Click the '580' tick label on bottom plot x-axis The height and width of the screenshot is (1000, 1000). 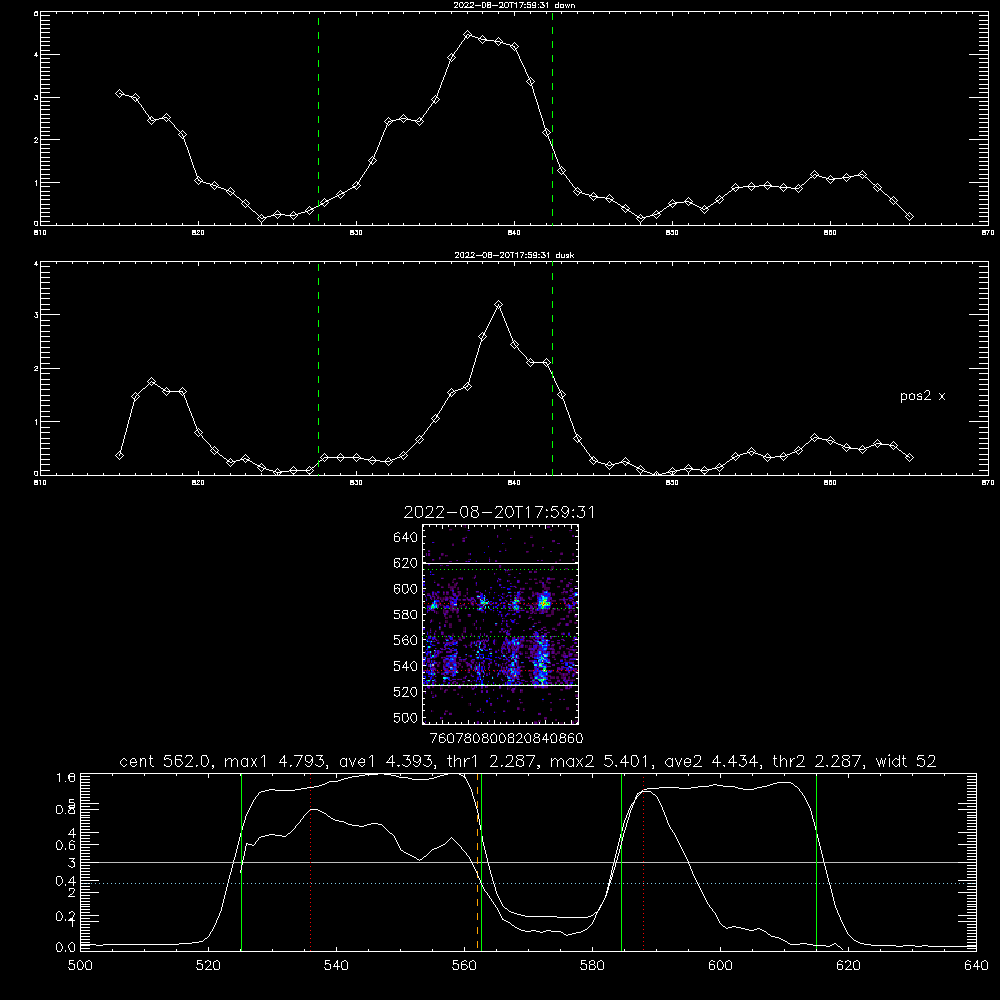[592, 966]
